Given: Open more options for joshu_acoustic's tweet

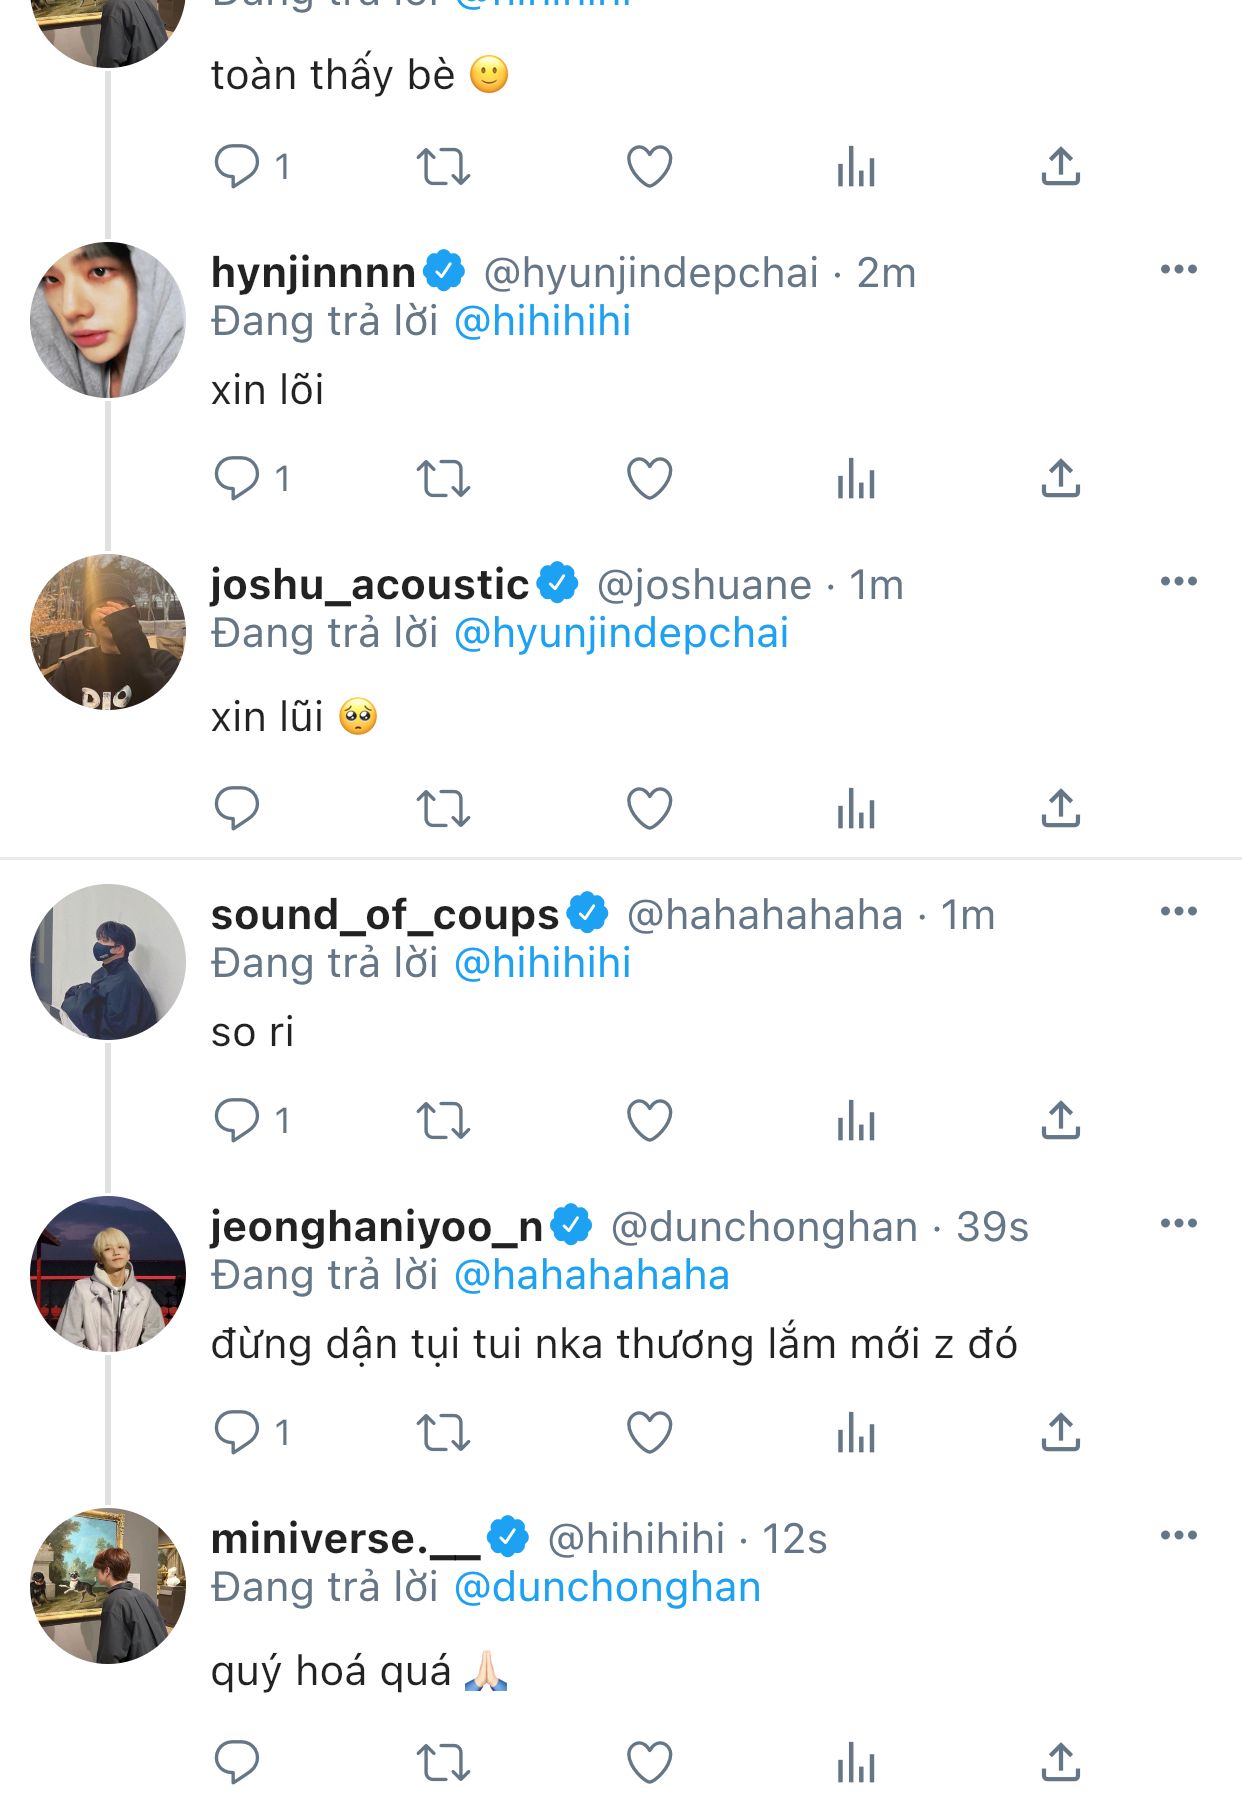Looking at the screenshot, I should (x=1178, y=582).
